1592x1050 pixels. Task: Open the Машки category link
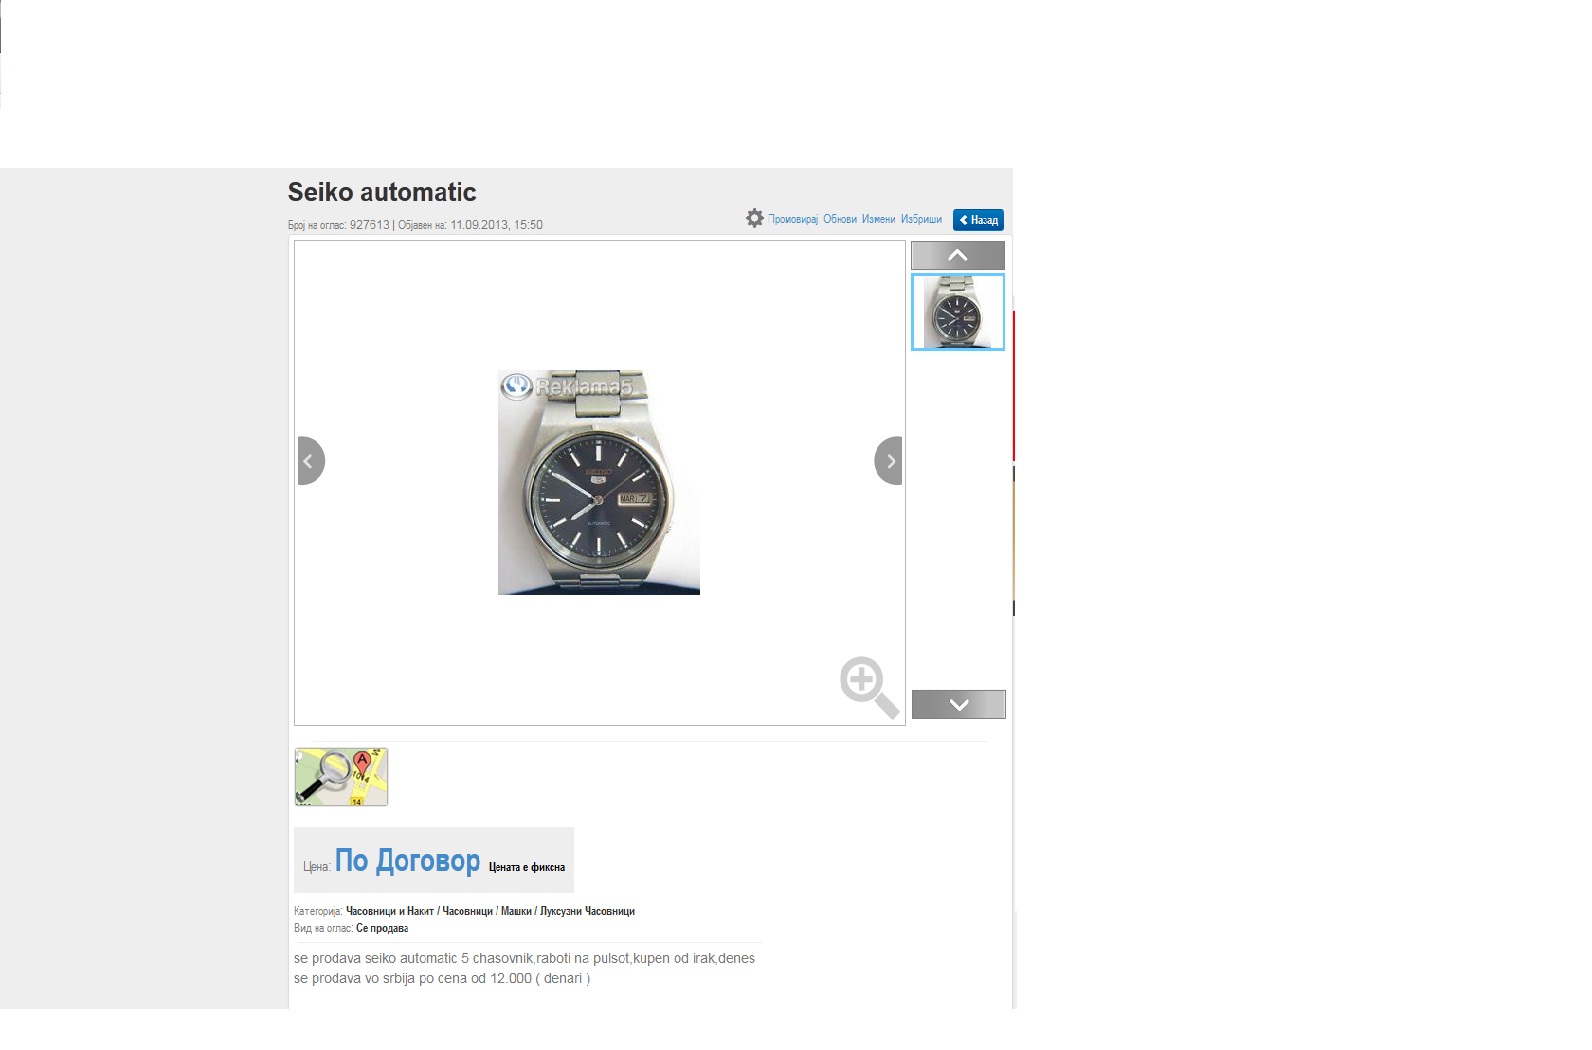click(516, 911)
